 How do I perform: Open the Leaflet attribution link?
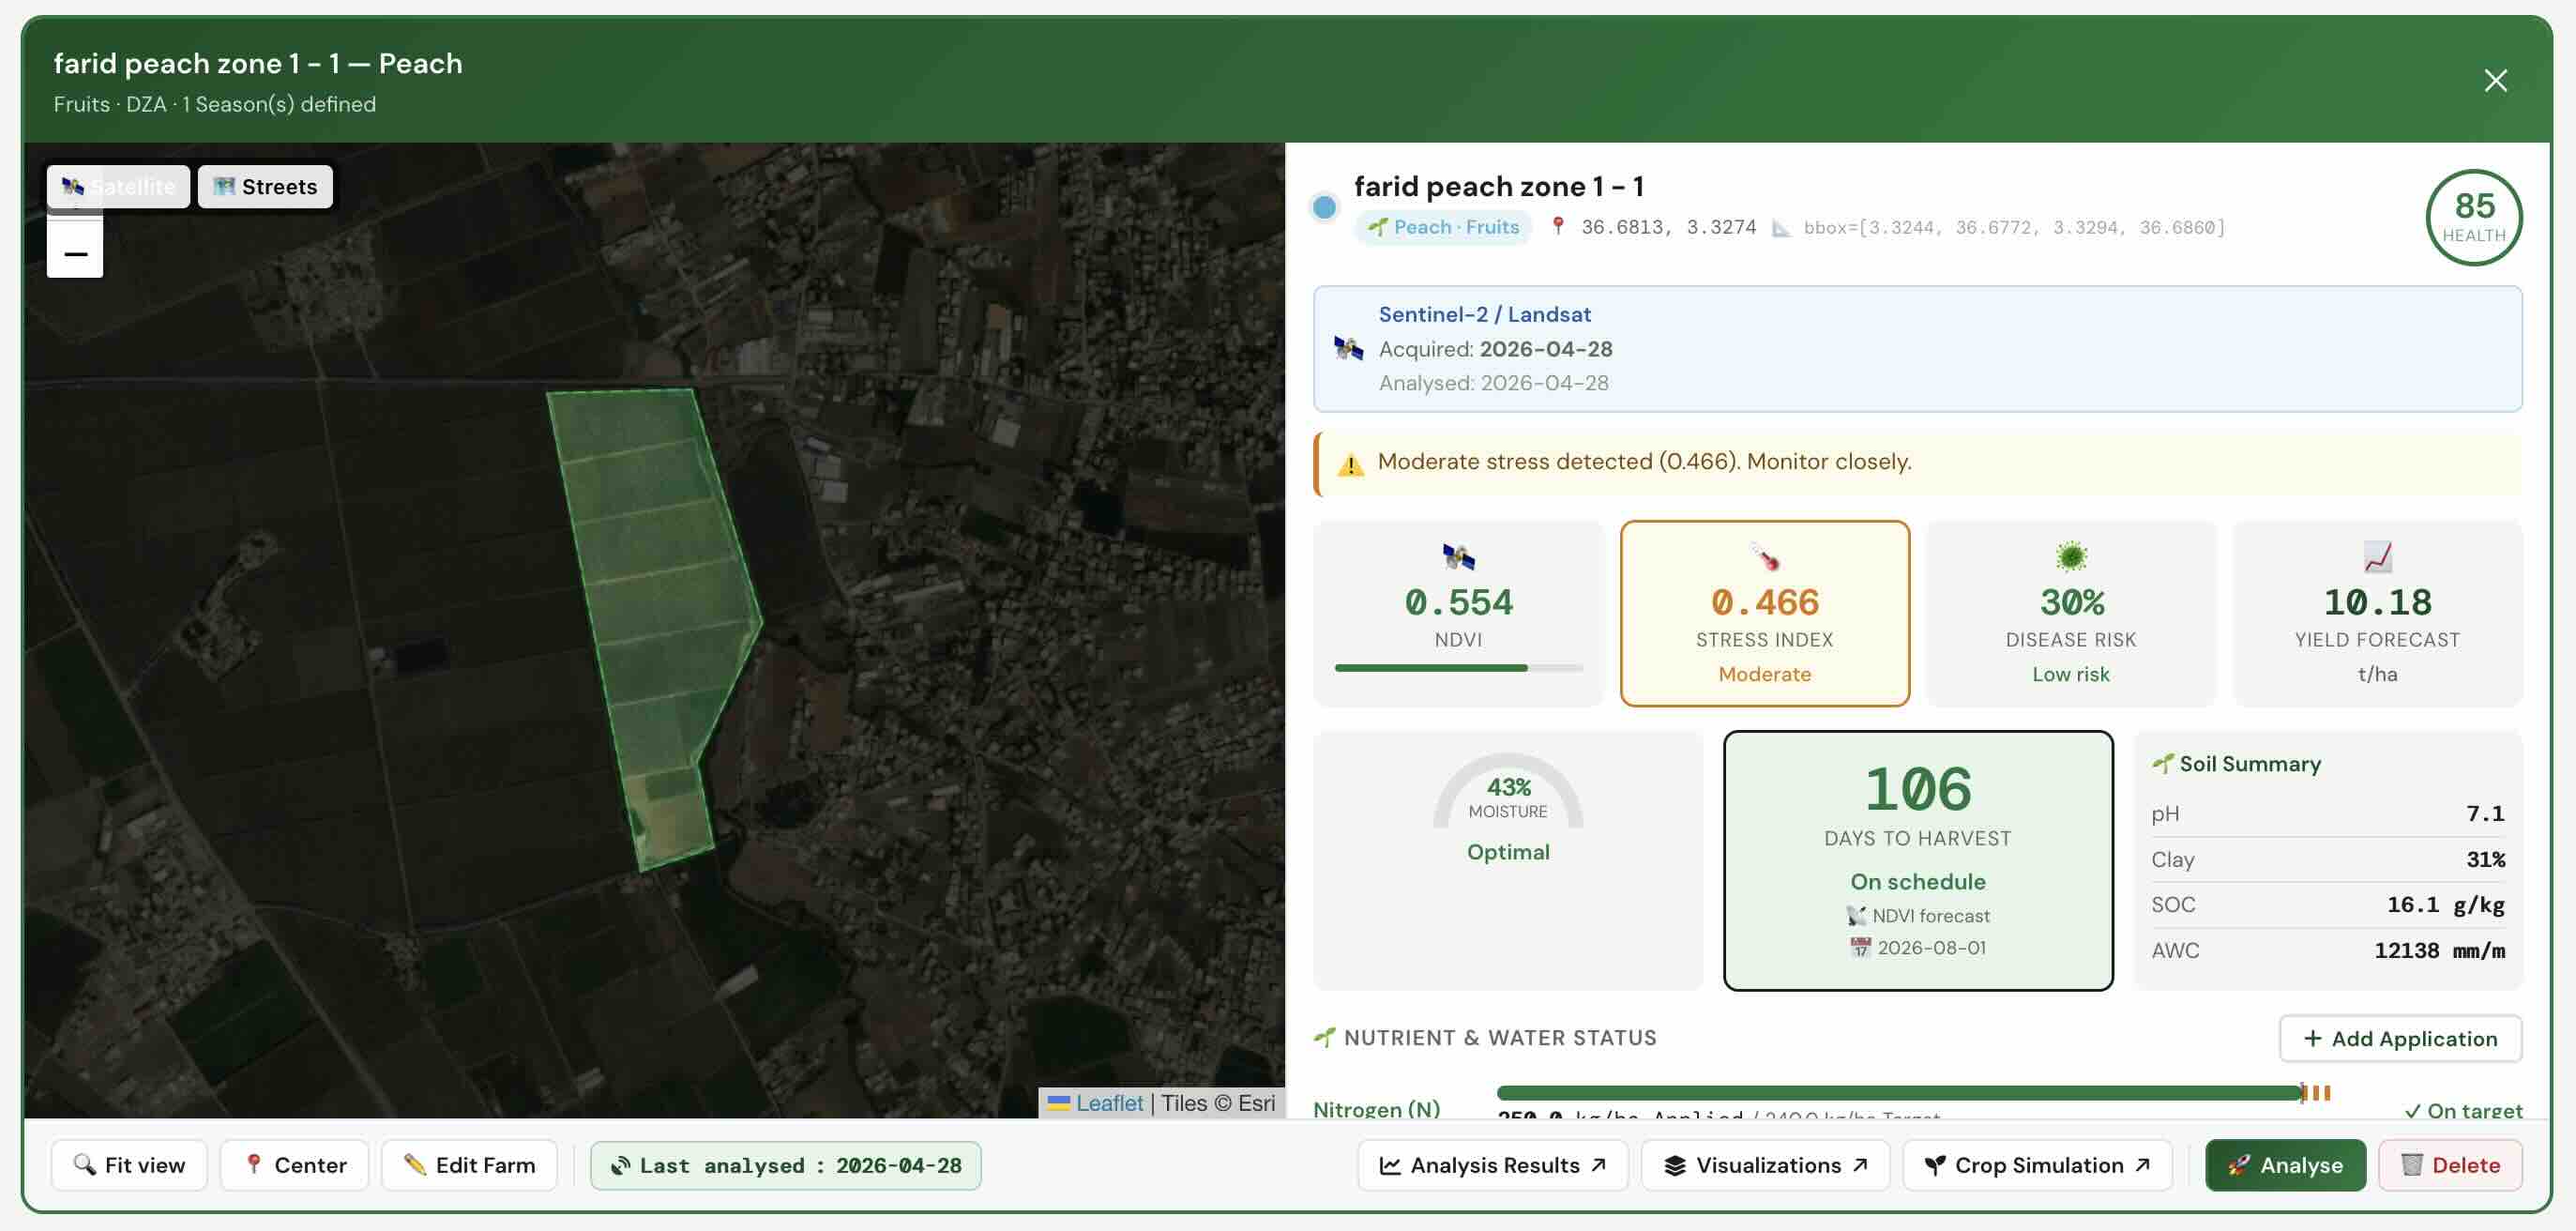pyautogui.click(x=1109, y=1103)
